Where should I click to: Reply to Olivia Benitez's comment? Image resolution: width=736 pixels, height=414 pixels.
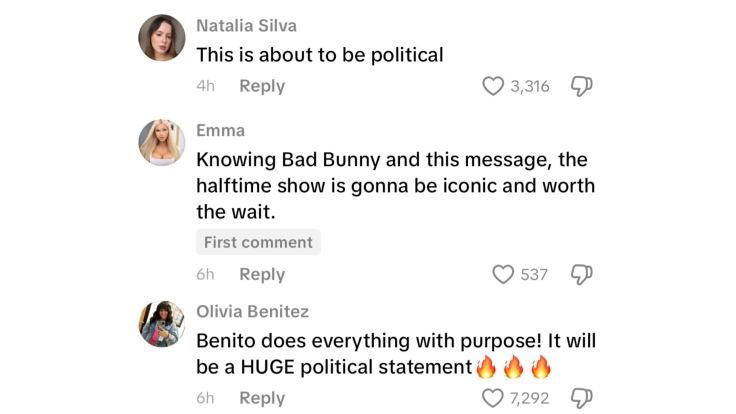point(262,398)
